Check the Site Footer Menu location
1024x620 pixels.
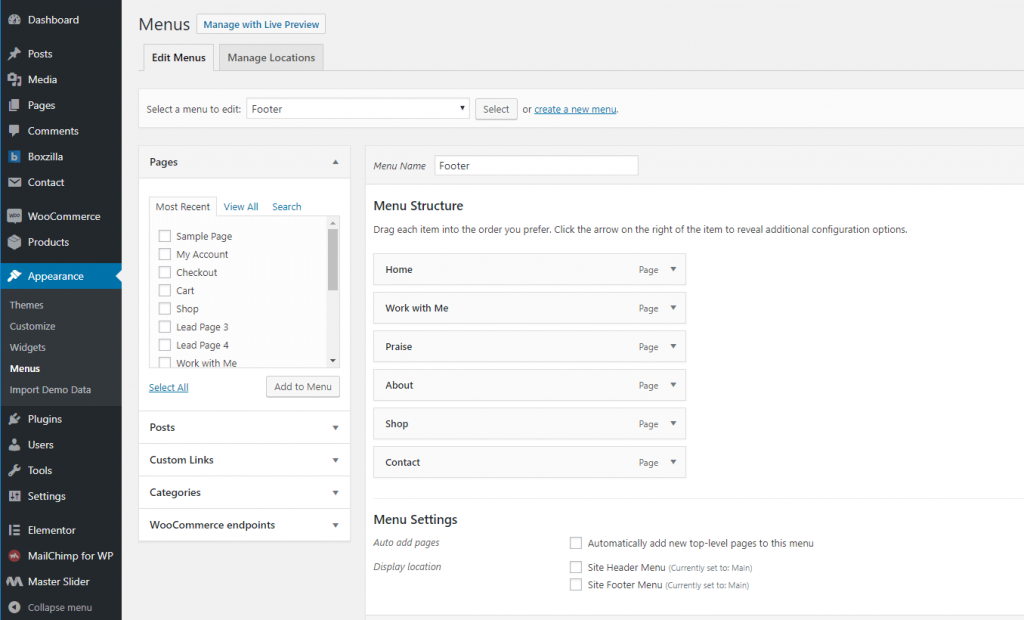[x=576, y=586]
